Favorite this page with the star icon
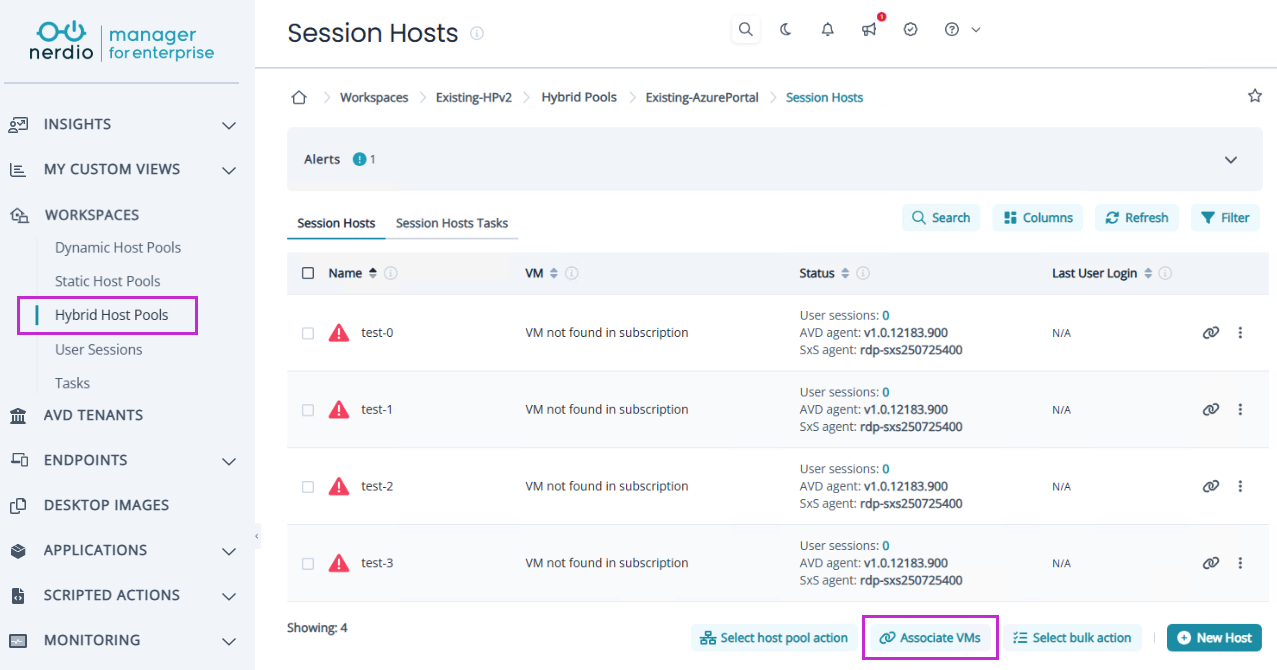The image size is (1277, 670). [1254, 96]
